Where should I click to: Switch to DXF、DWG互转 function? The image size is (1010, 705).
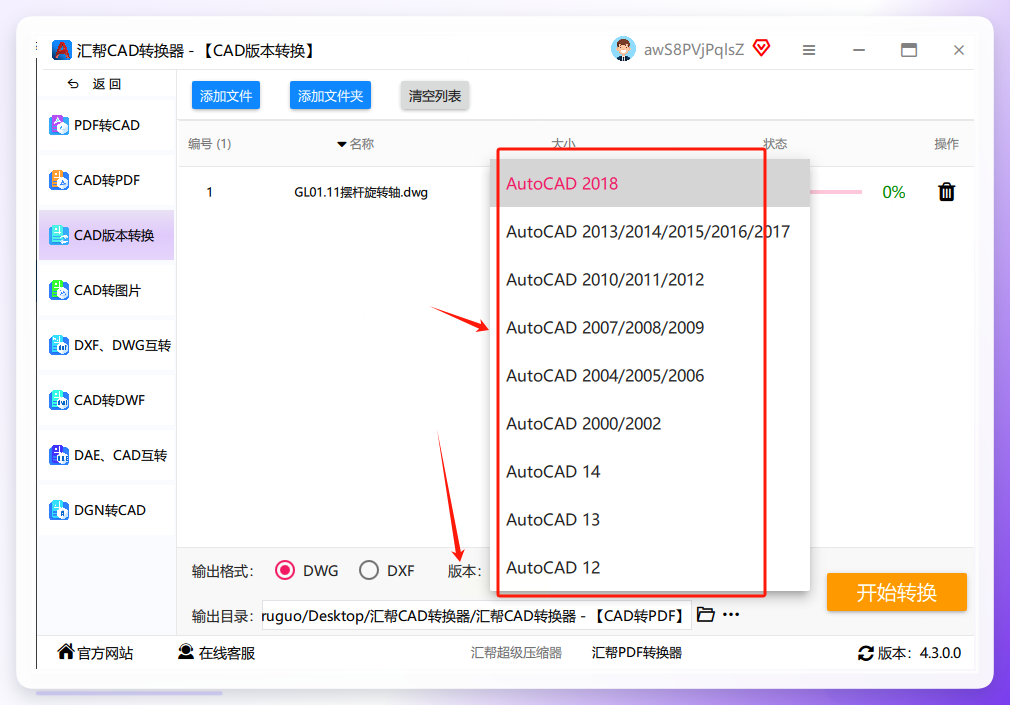point(107,345)
